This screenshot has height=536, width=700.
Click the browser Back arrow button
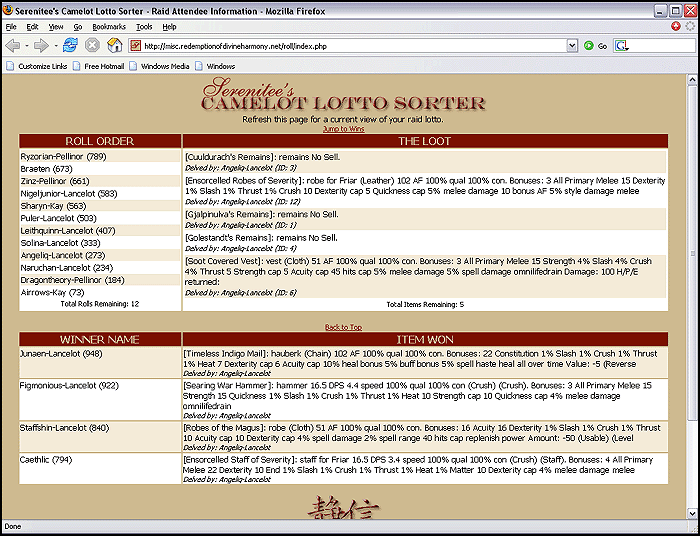pyautogui.click(x=14, y=45)
